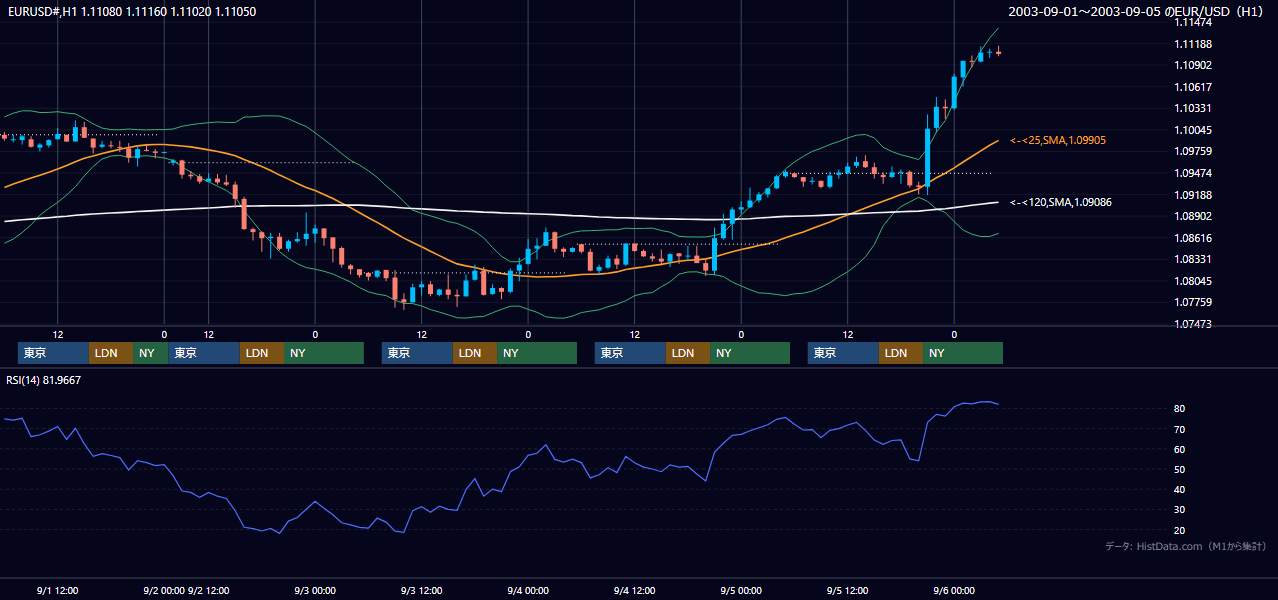Click the rightmost 東京 session block
Image resolution: width=1278 pixels, height=600 pixels.
pyautogui.click(x=844, y=353)
